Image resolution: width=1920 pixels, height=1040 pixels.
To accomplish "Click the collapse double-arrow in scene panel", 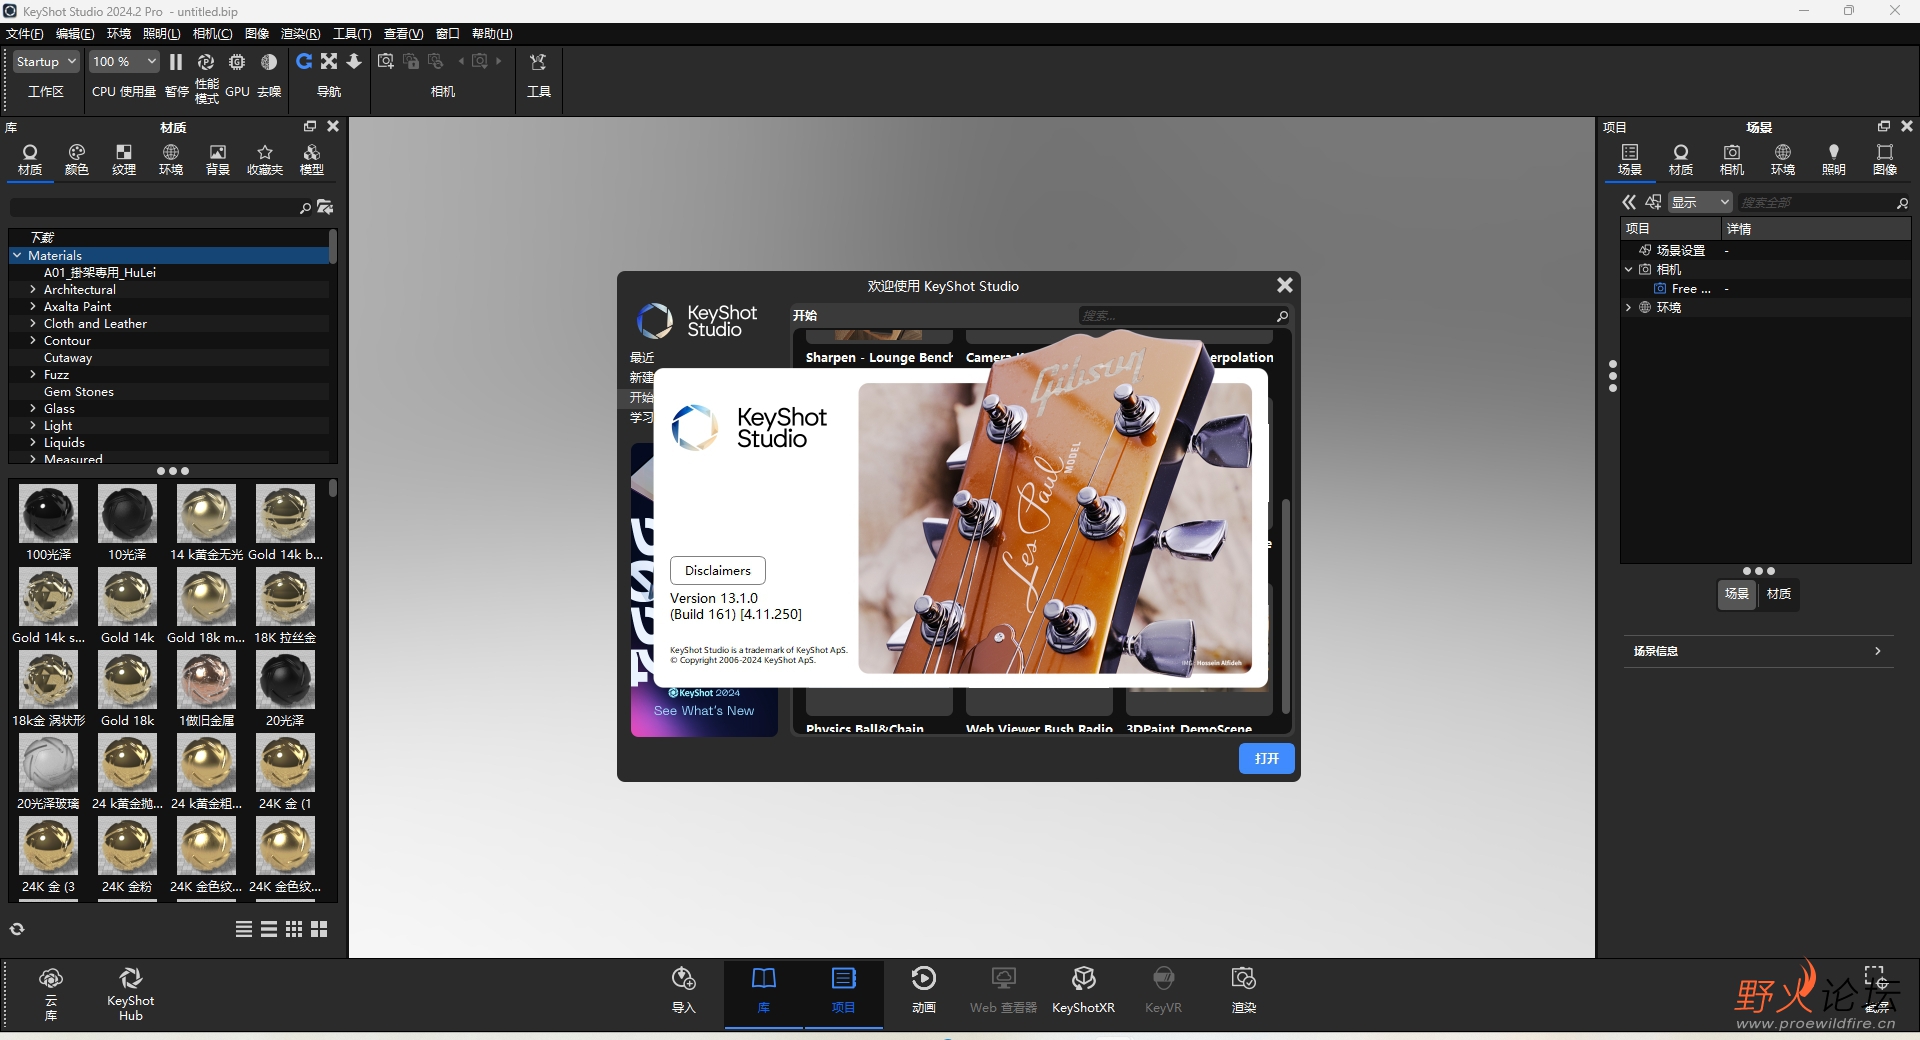I will pos(1629,203).
